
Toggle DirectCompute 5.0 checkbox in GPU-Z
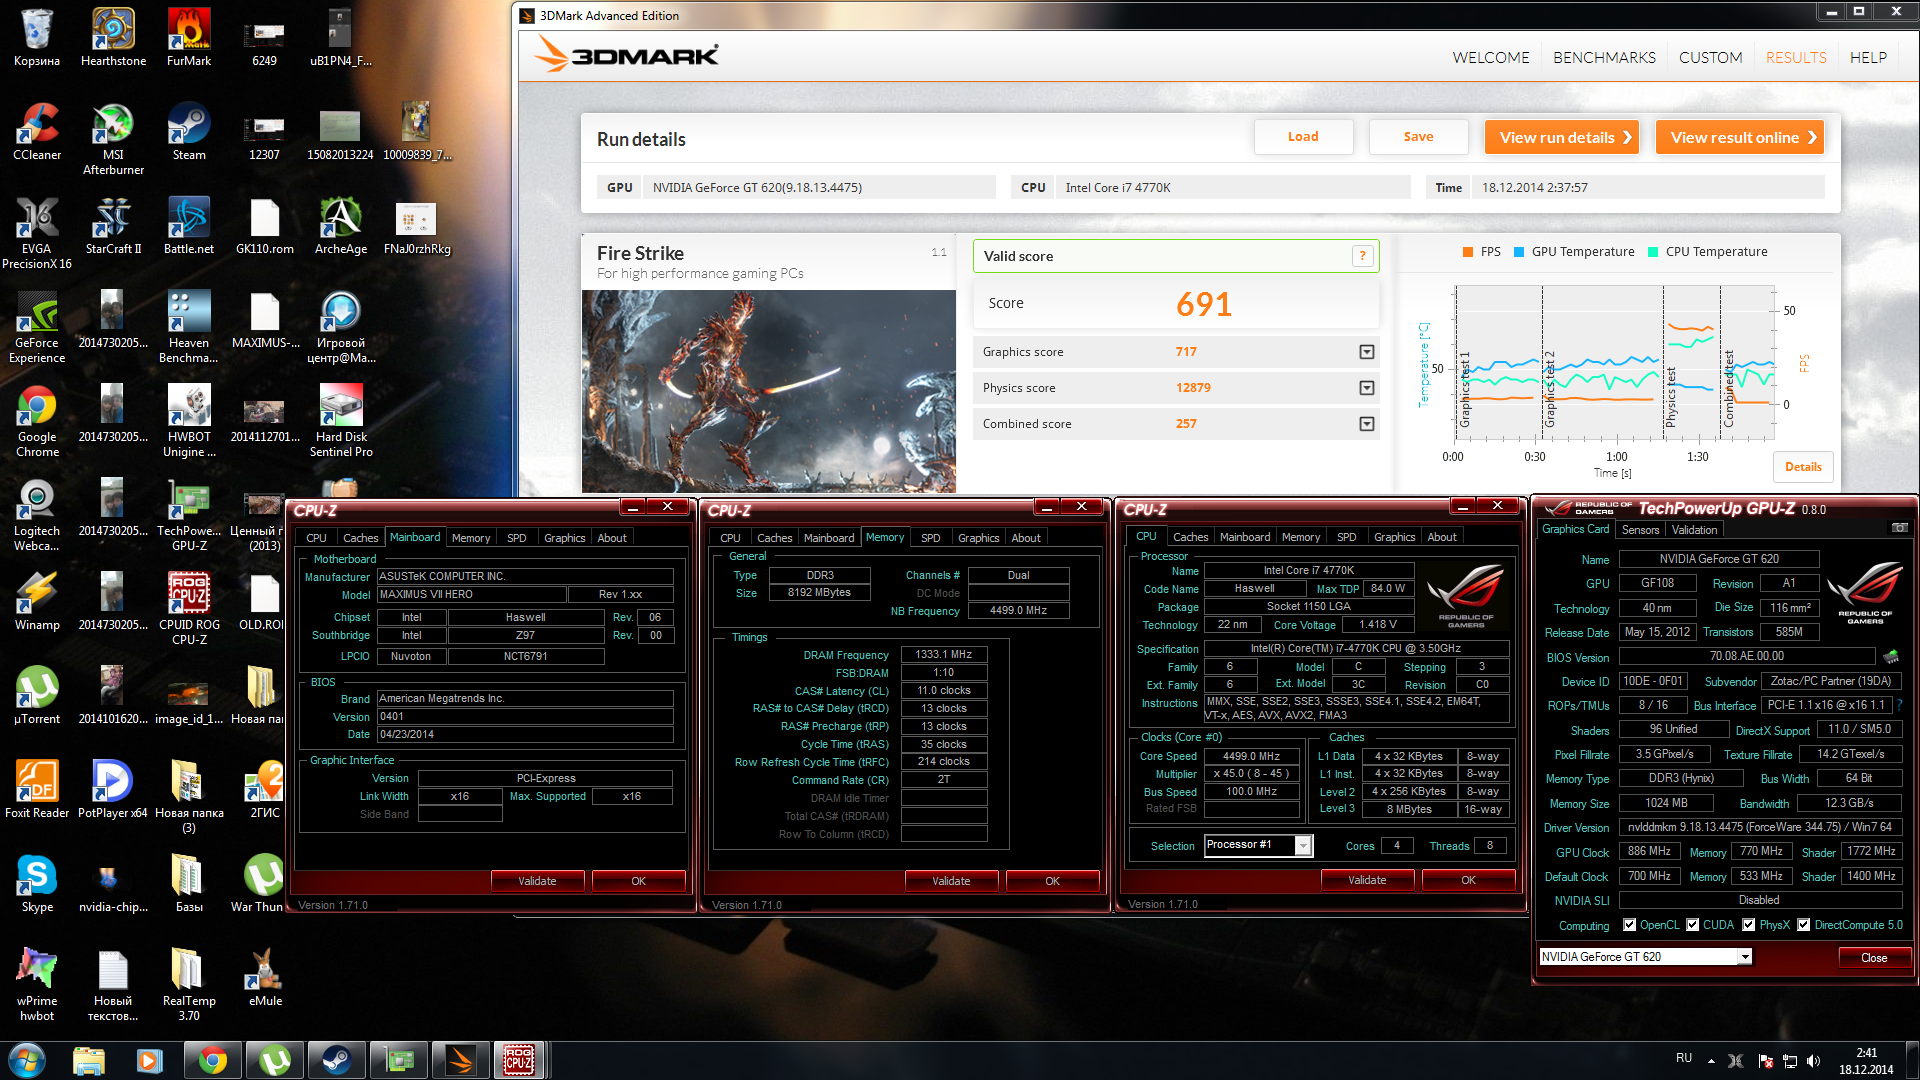tap(1804, 925)
